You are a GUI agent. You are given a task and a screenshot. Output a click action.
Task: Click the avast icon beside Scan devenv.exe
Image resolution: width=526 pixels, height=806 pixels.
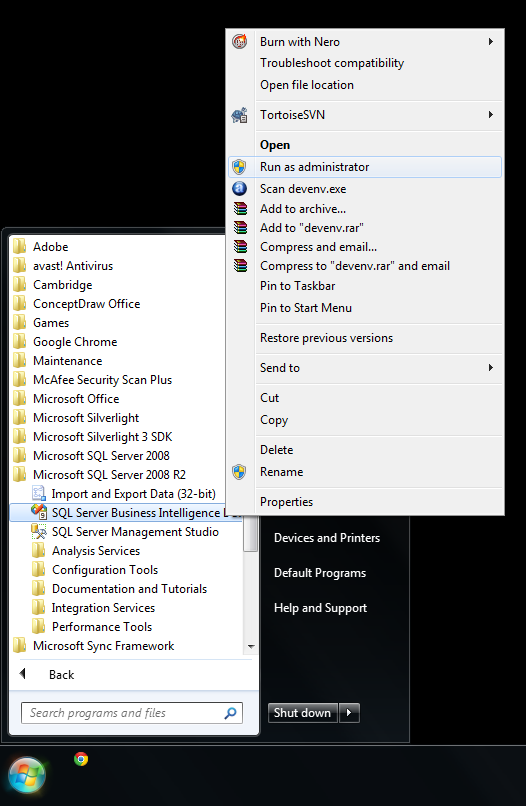click(240, 189)
